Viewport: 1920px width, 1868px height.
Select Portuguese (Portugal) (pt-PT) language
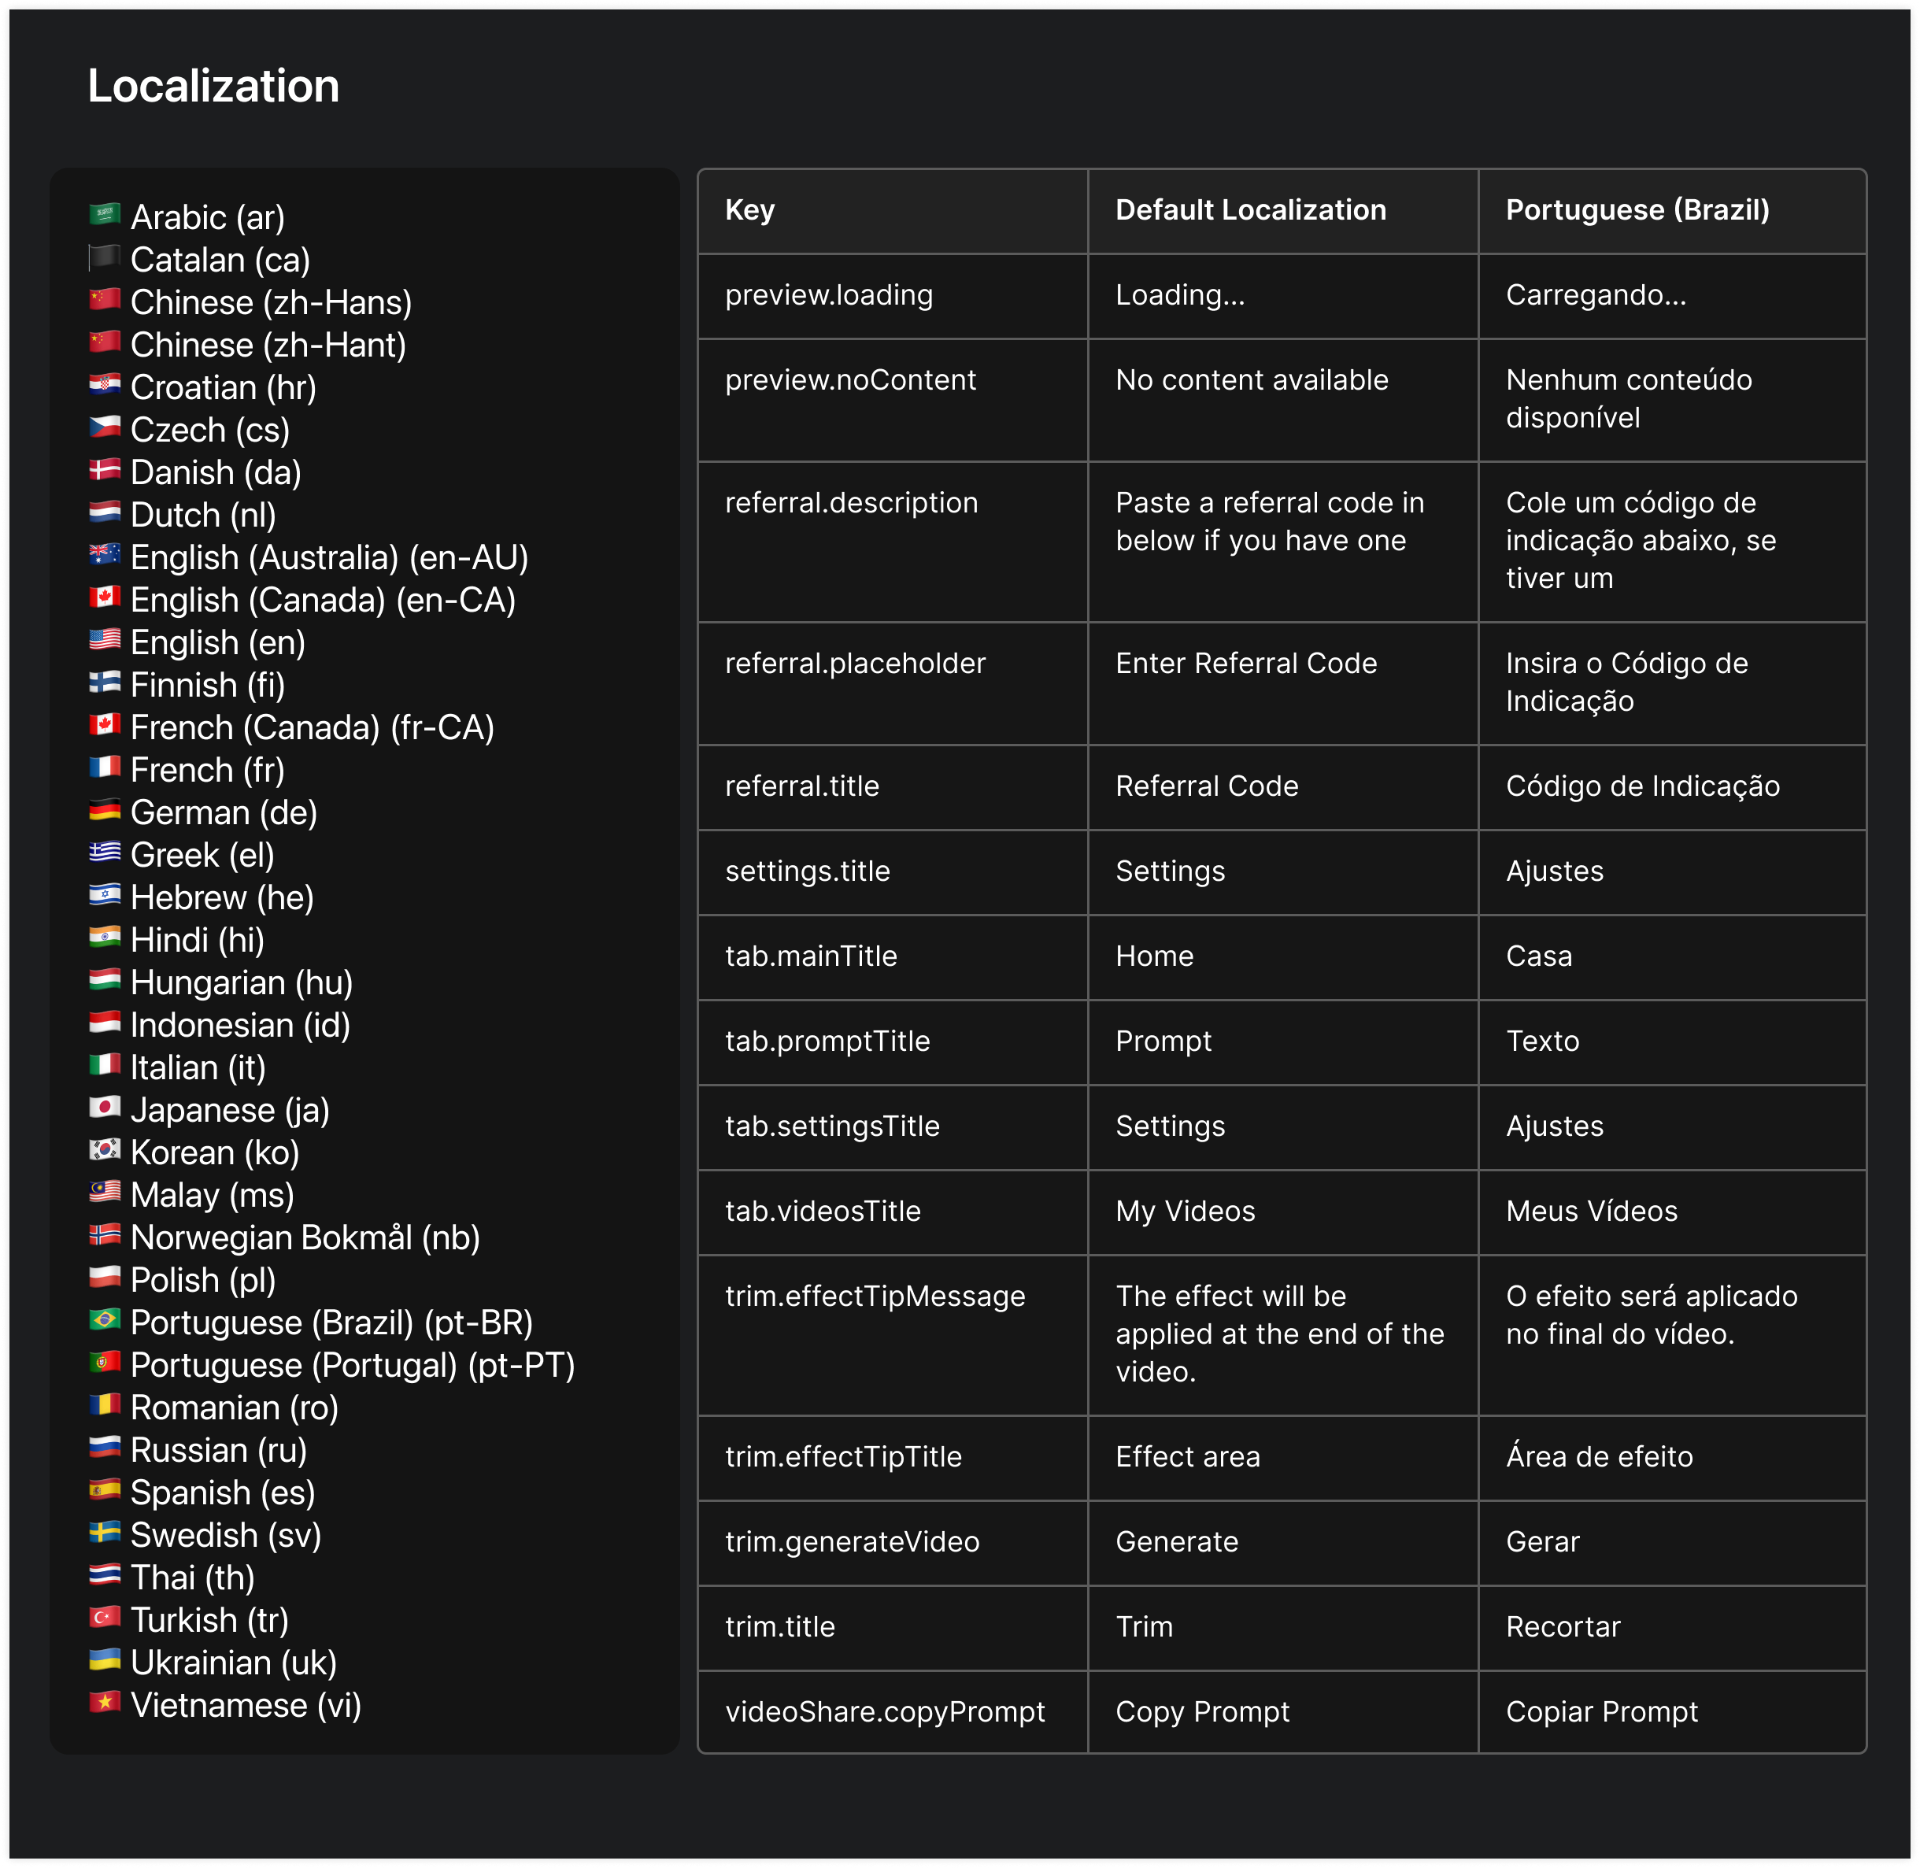(x=352, y=1365)
